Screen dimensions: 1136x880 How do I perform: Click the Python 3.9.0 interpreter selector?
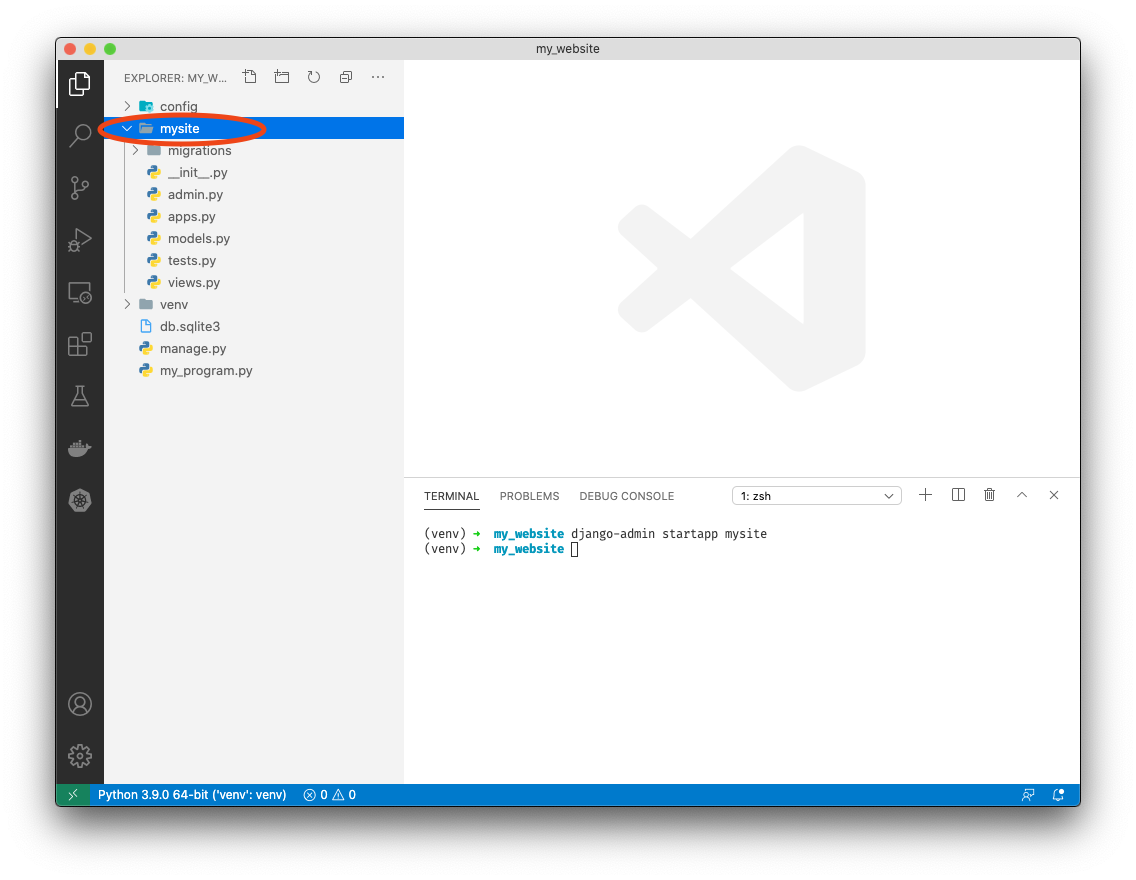point(192,795)
